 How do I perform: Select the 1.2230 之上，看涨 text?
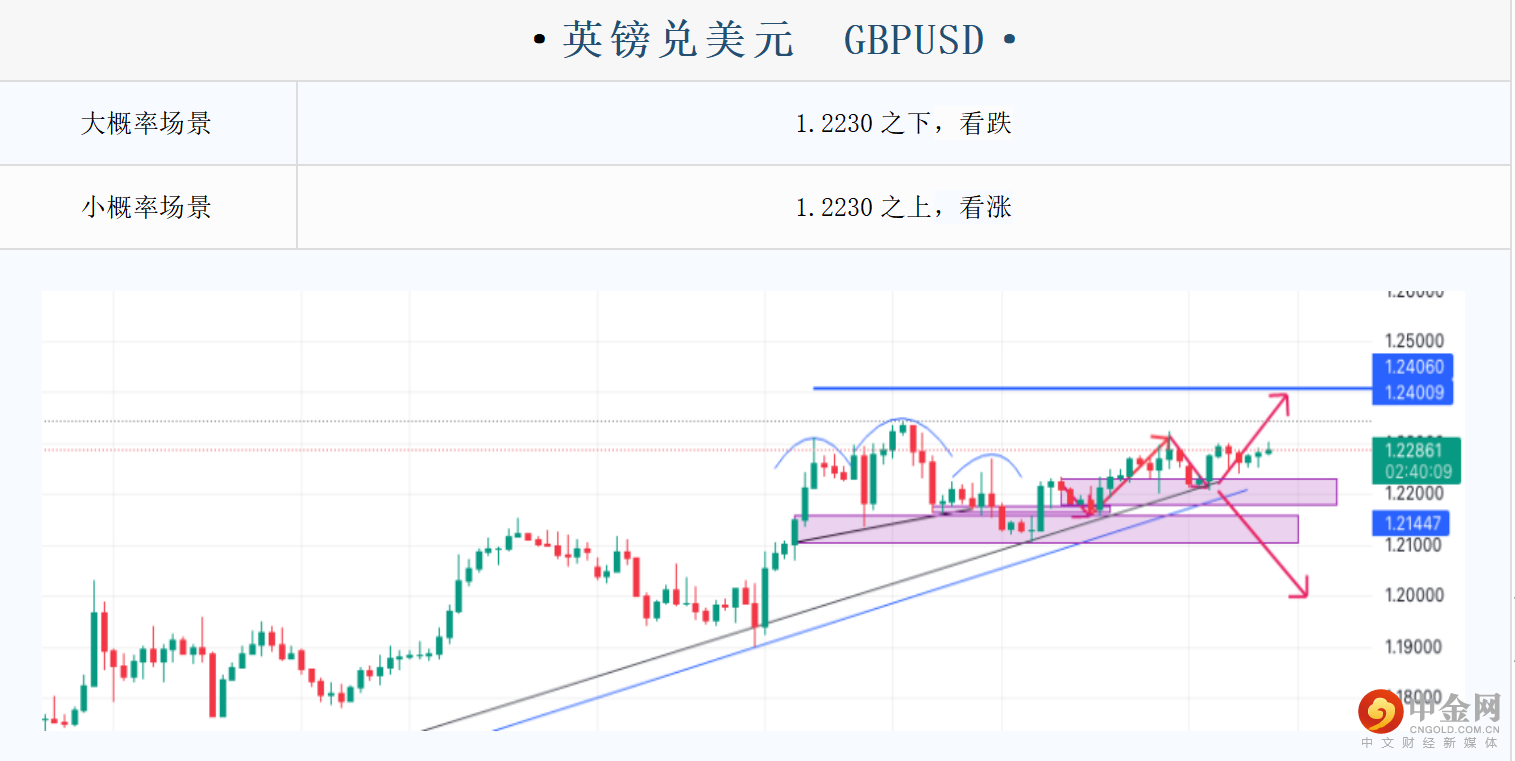pos(903,207)
